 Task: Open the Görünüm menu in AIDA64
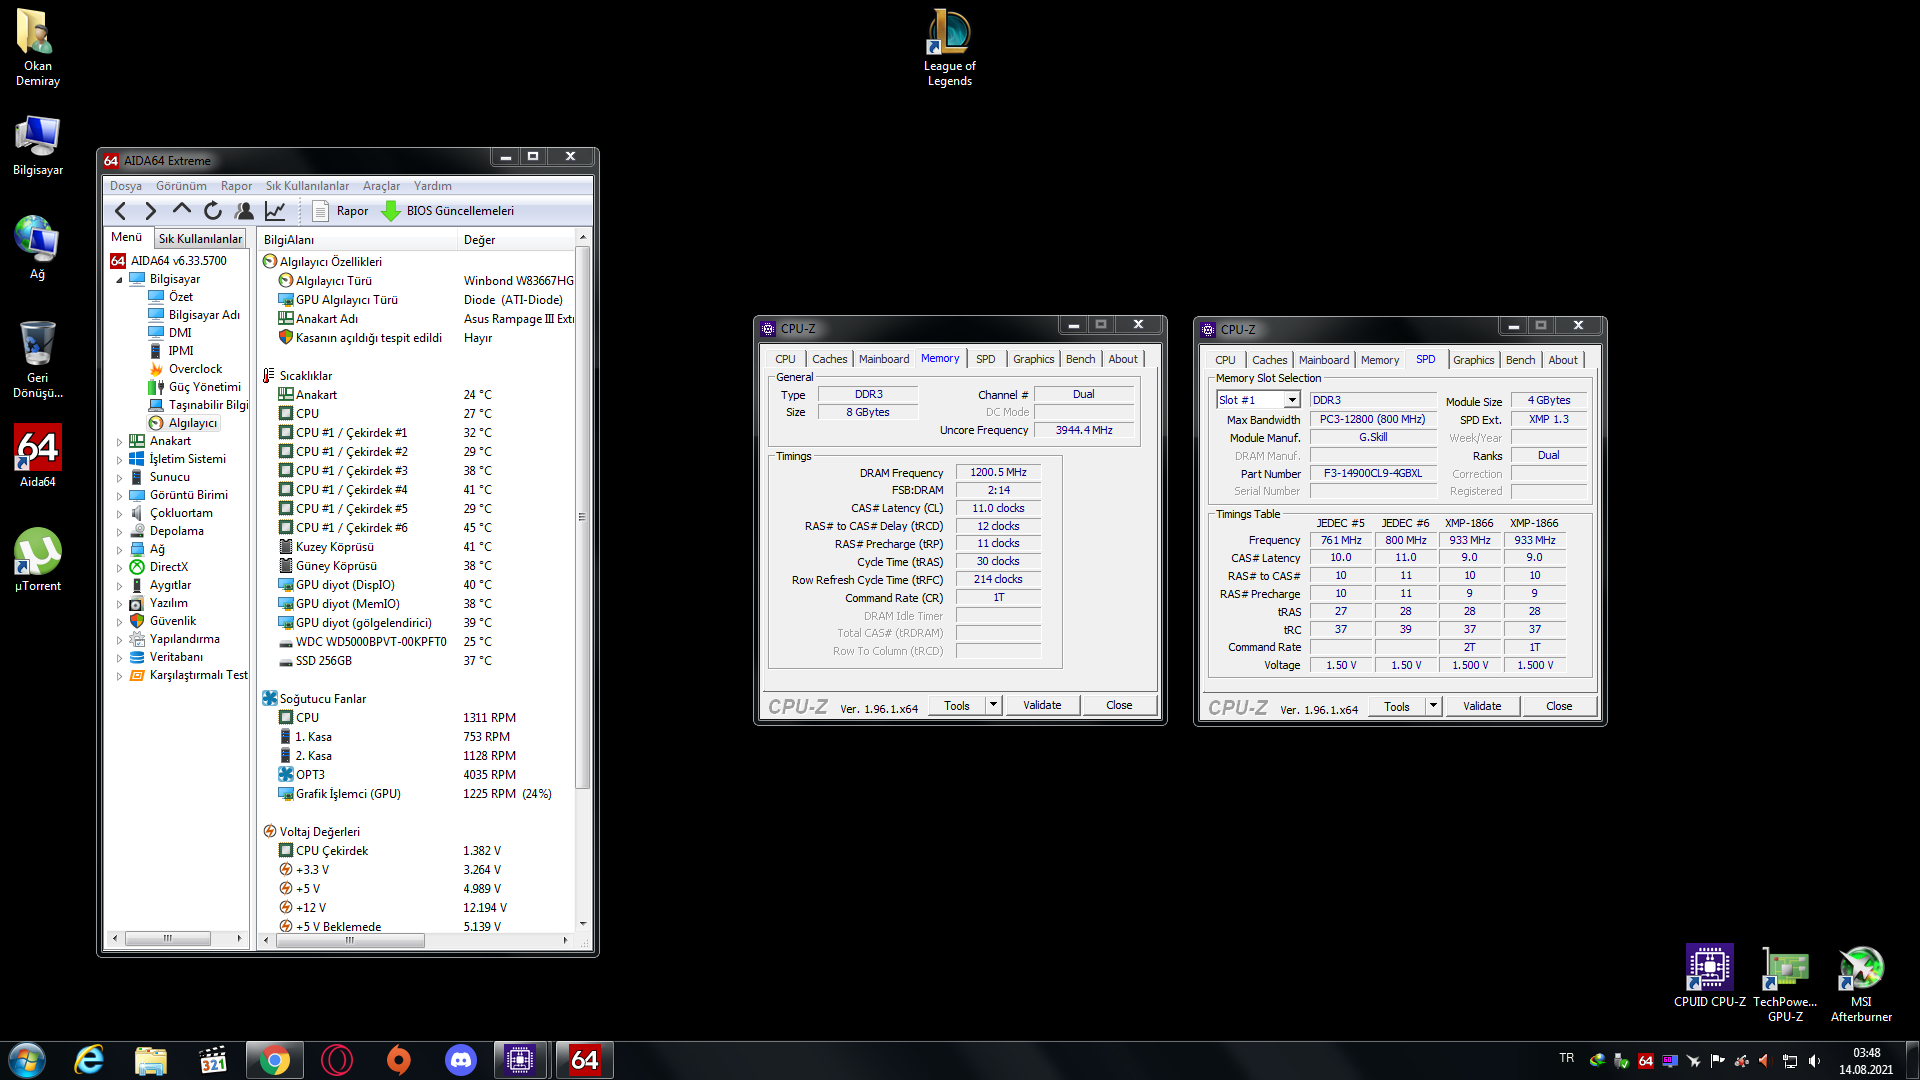click(181, 186)
